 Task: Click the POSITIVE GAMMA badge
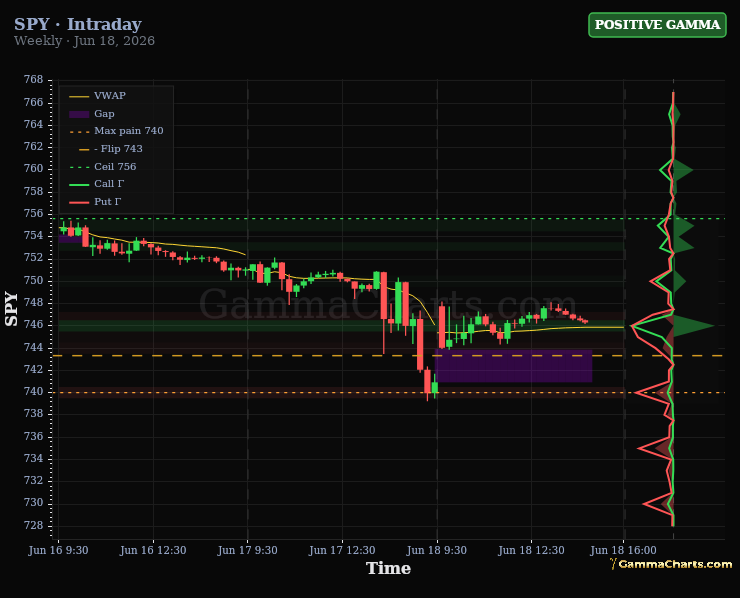(657, 25)
